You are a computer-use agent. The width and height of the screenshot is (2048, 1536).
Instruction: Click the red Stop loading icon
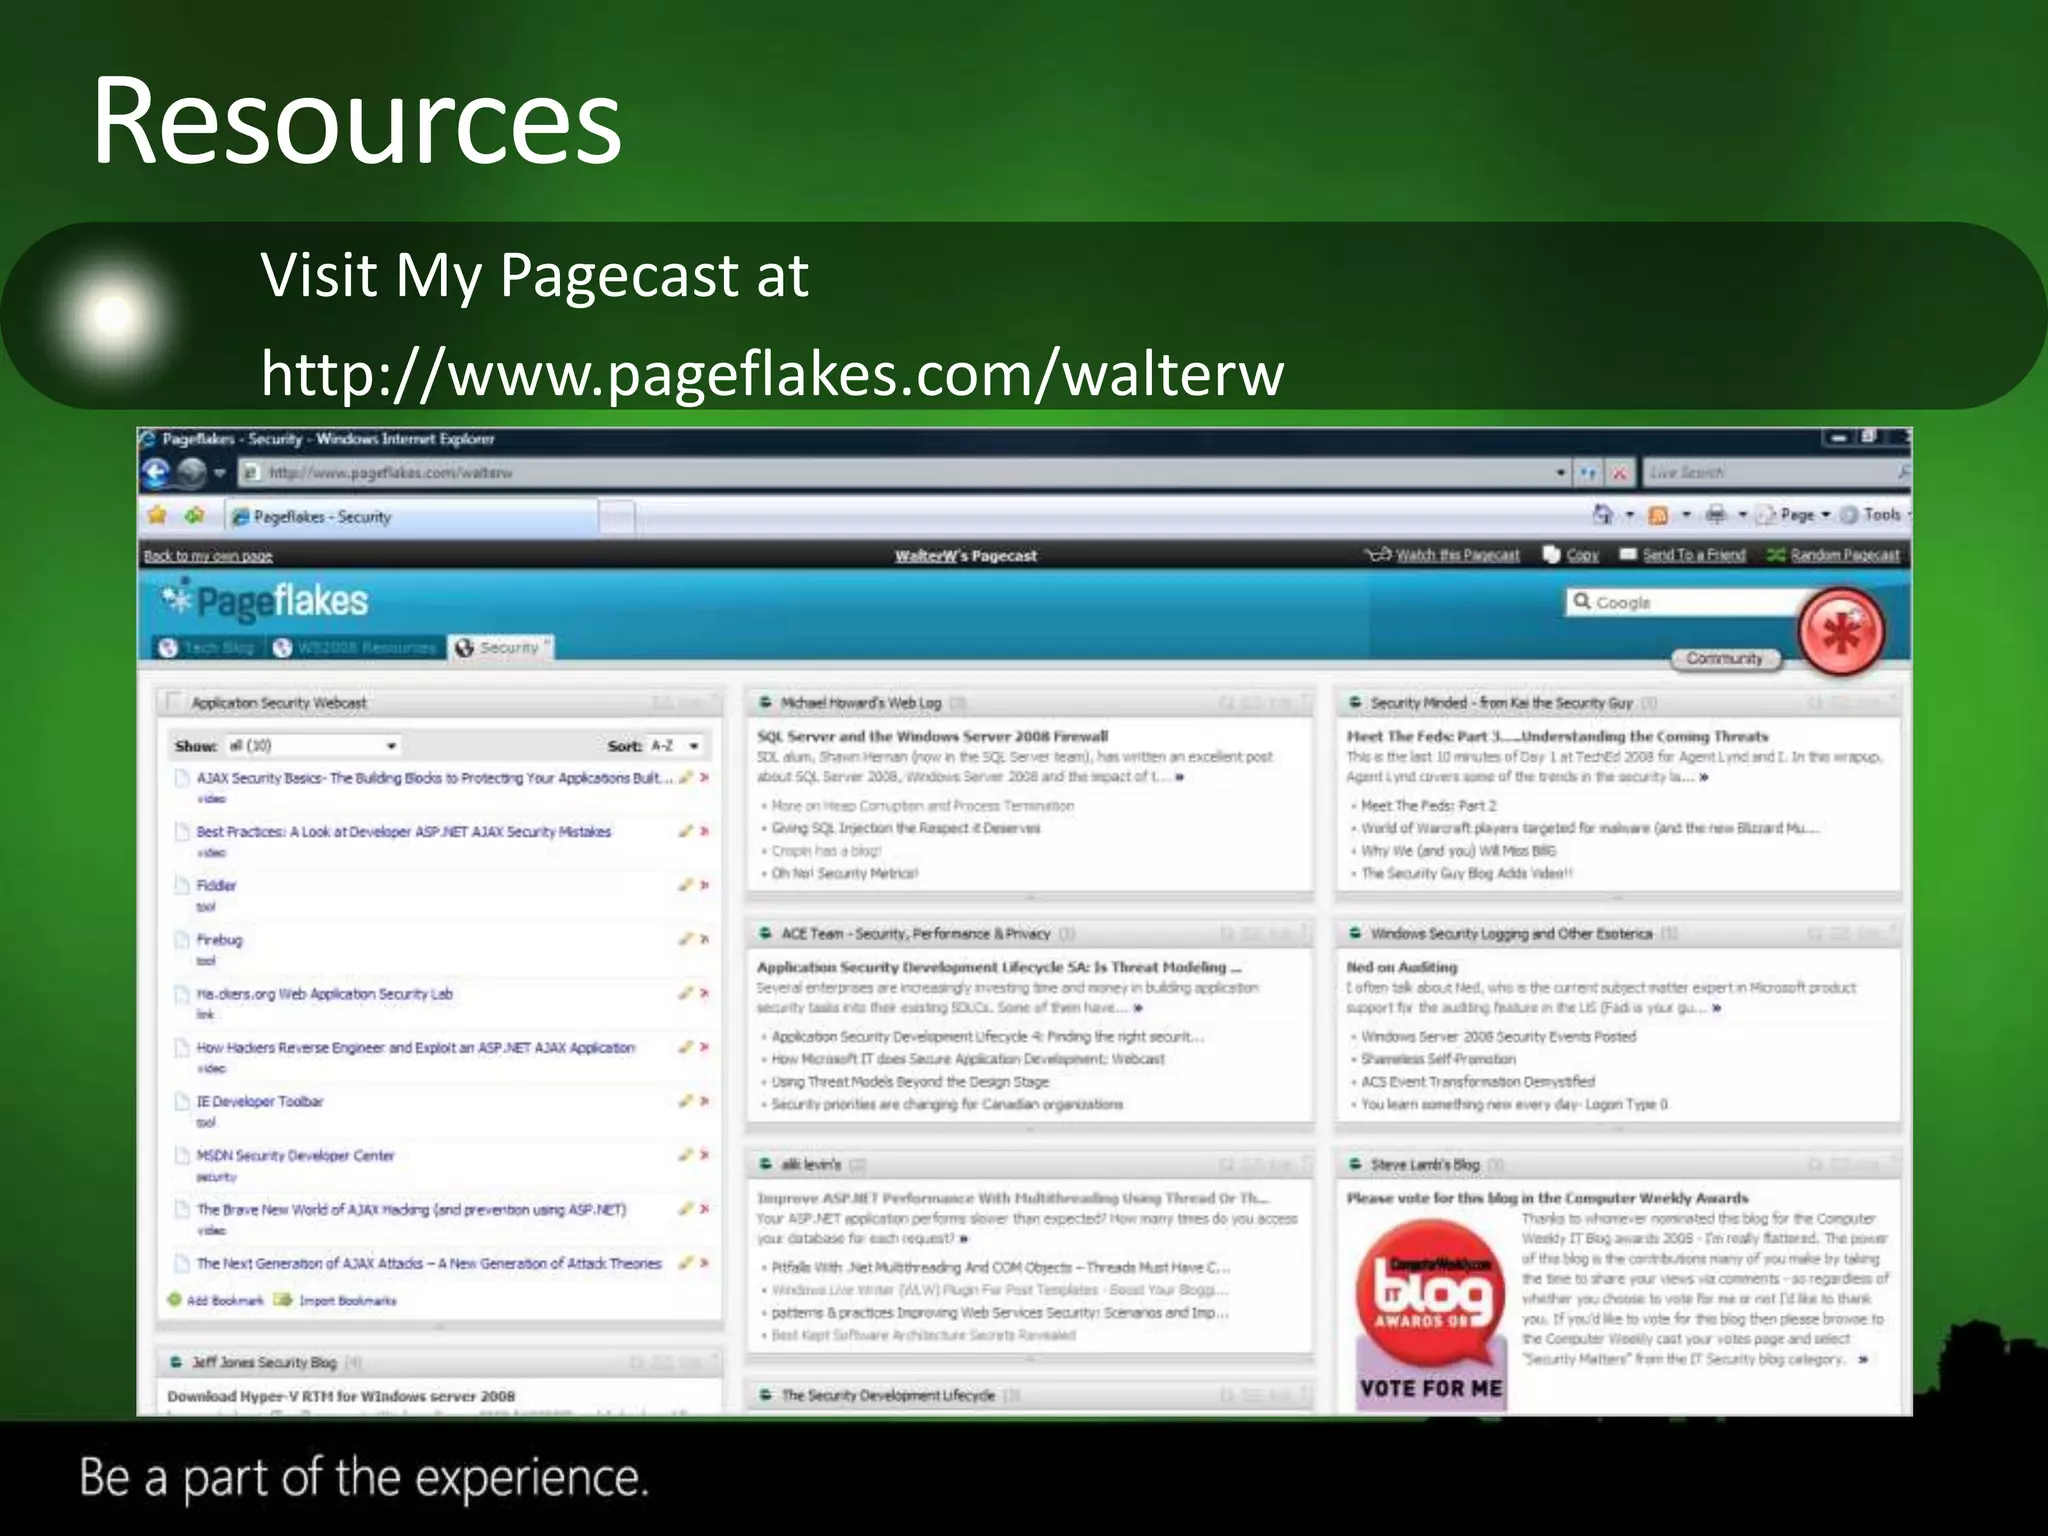[1619, 473]
